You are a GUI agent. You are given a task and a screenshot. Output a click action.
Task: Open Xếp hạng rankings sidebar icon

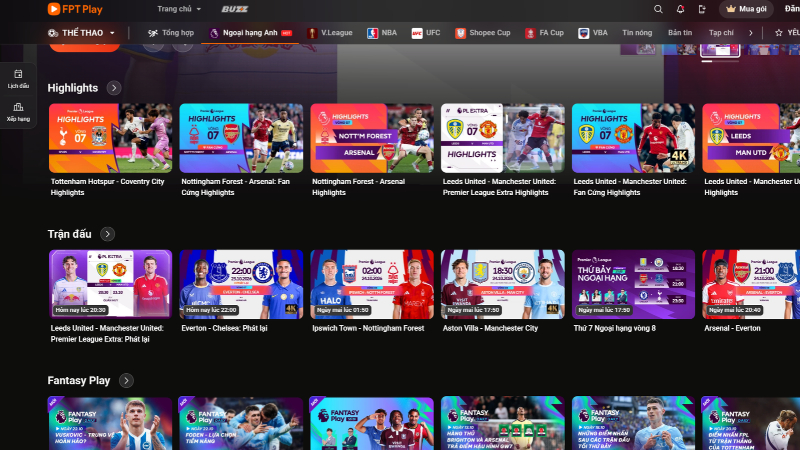(18, 112)
